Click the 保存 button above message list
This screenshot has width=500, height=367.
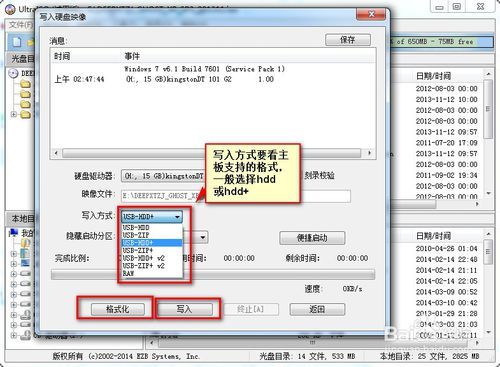[x=348, y=40]
